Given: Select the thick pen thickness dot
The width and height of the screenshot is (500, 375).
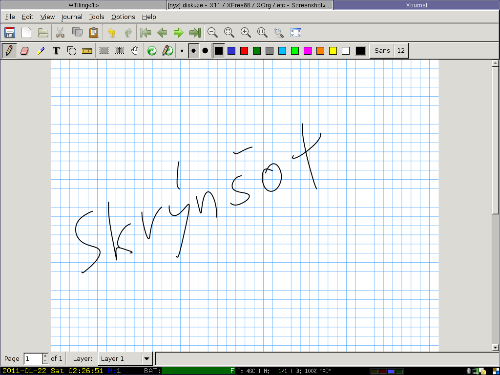Looking at the screenshot, I should tap(205, 51).
